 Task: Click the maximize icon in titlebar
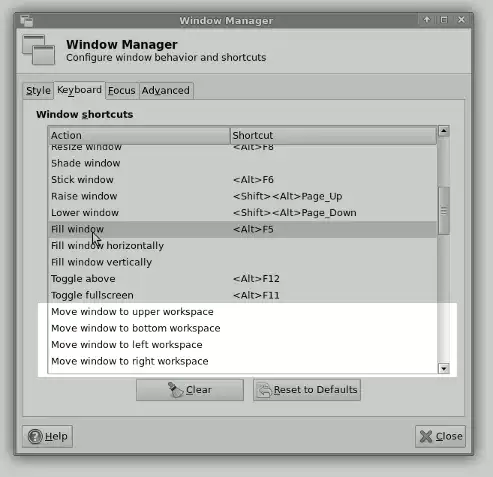click(x=444, y=20)
